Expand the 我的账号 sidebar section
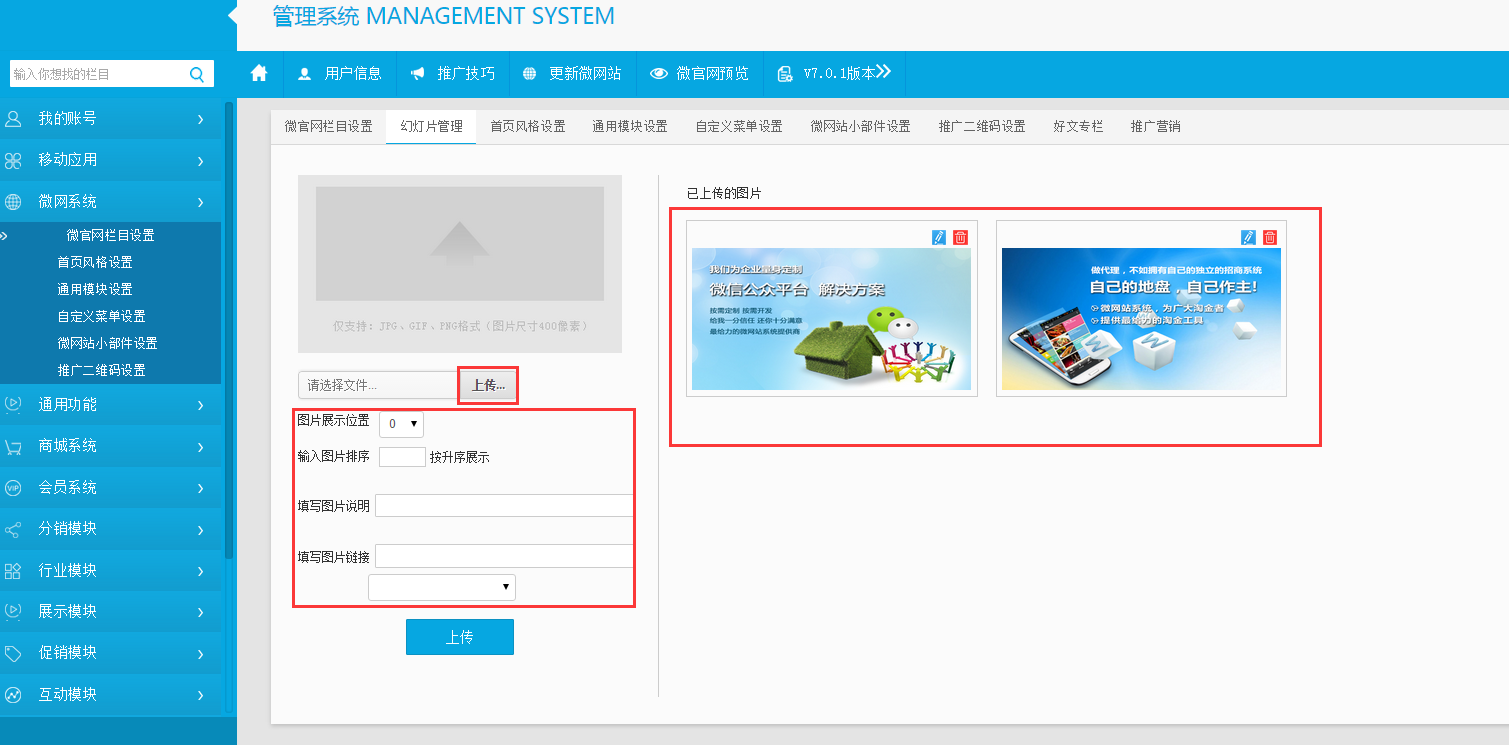The image size is (1509, 745). (110, 118)
